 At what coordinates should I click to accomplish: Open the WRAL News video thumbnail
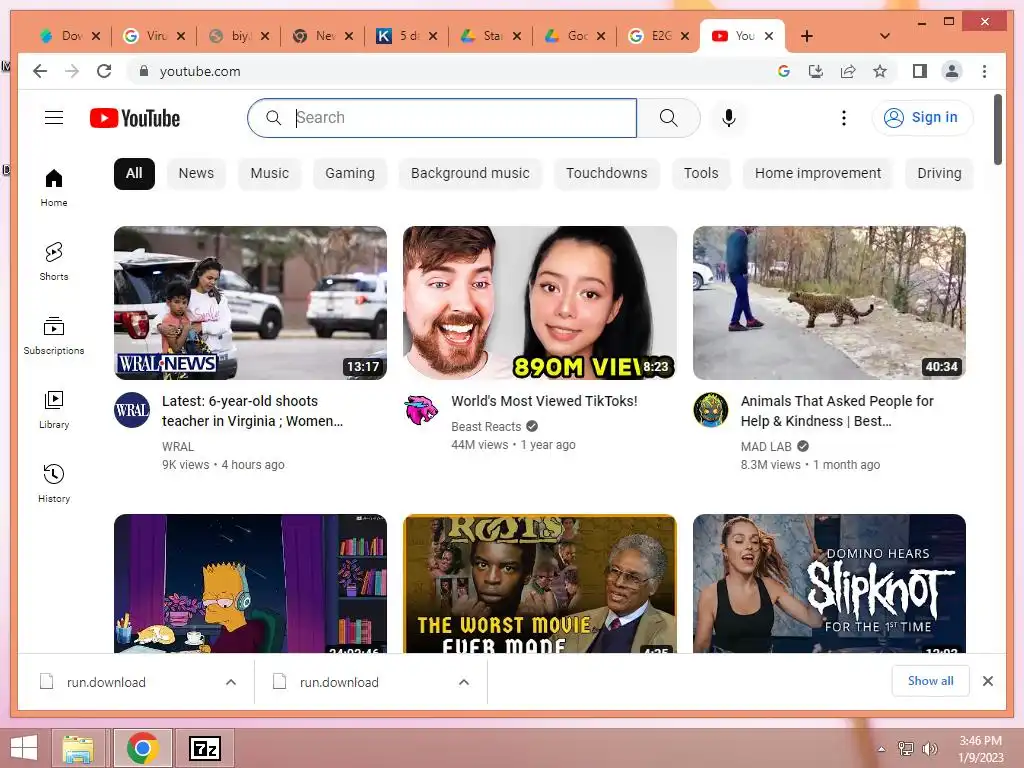250,303
